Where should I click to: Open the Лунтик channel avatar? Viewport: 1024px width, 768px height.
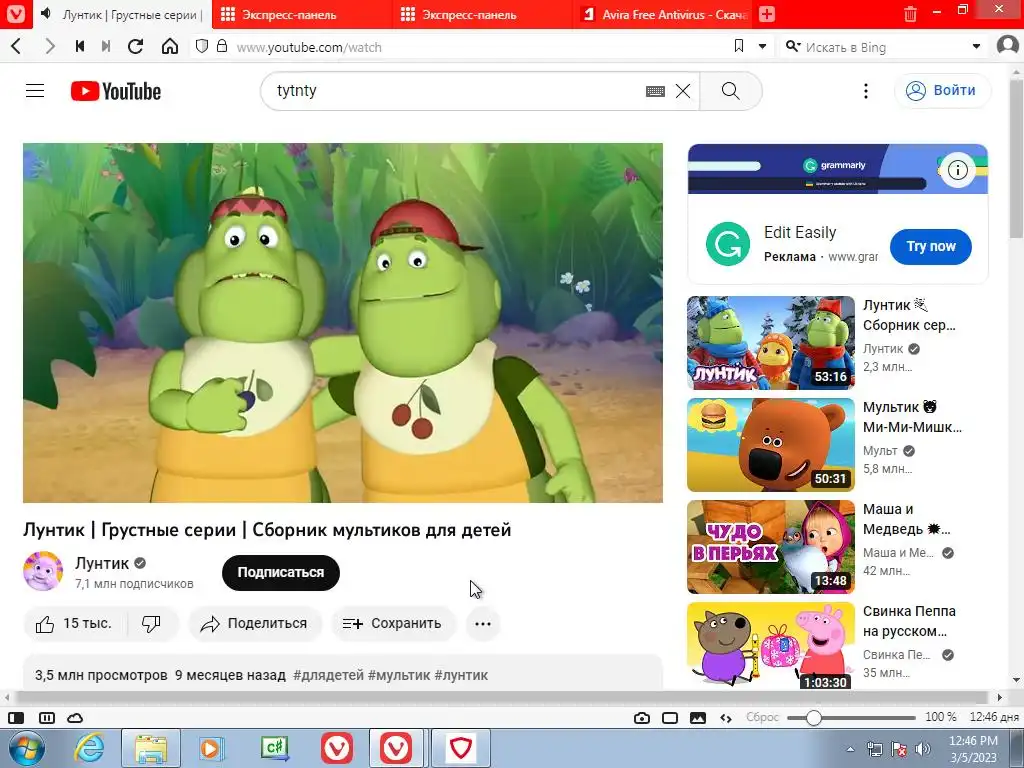point(43,571)
